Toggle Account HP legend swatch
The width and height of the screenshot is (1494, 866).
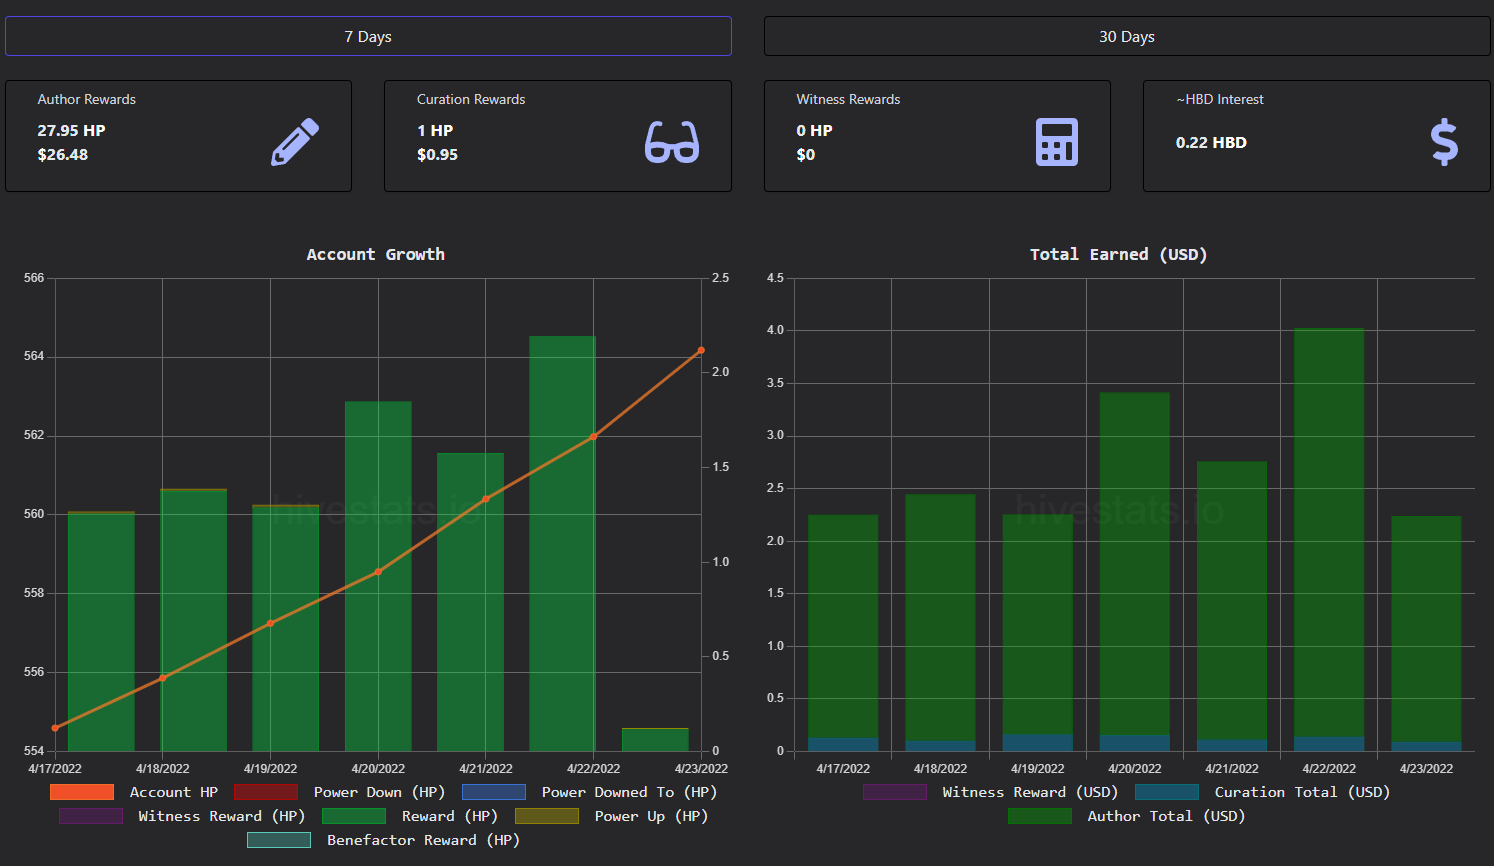[82, 792]
